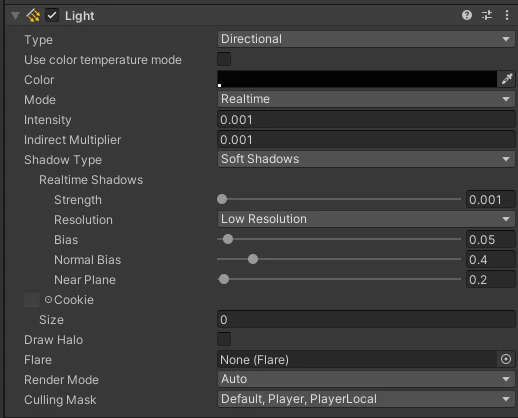Open the Light component help reference
518x418 pixels.
click(467, 15)
